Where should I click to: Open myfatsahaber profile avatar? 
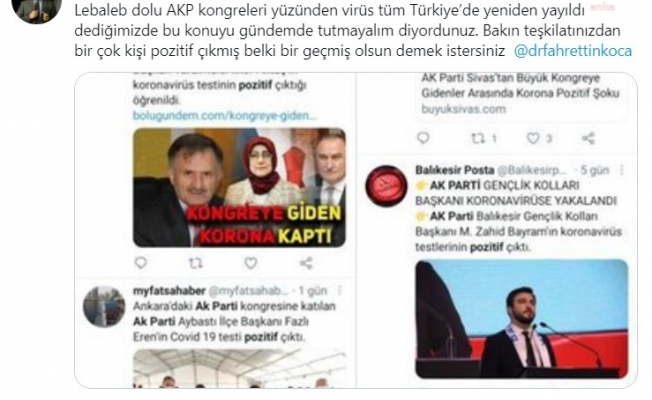104,306
